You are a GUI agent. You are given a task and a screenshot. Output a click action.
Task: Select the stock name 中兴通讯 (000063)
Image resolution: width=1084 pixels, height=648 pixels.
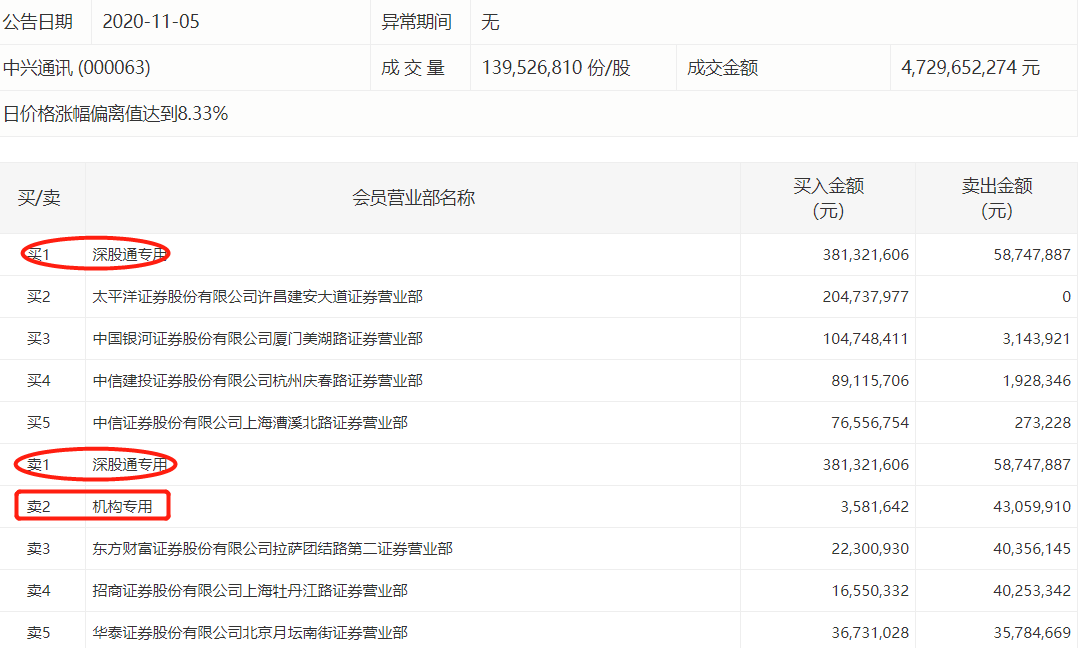coord(77,68)
